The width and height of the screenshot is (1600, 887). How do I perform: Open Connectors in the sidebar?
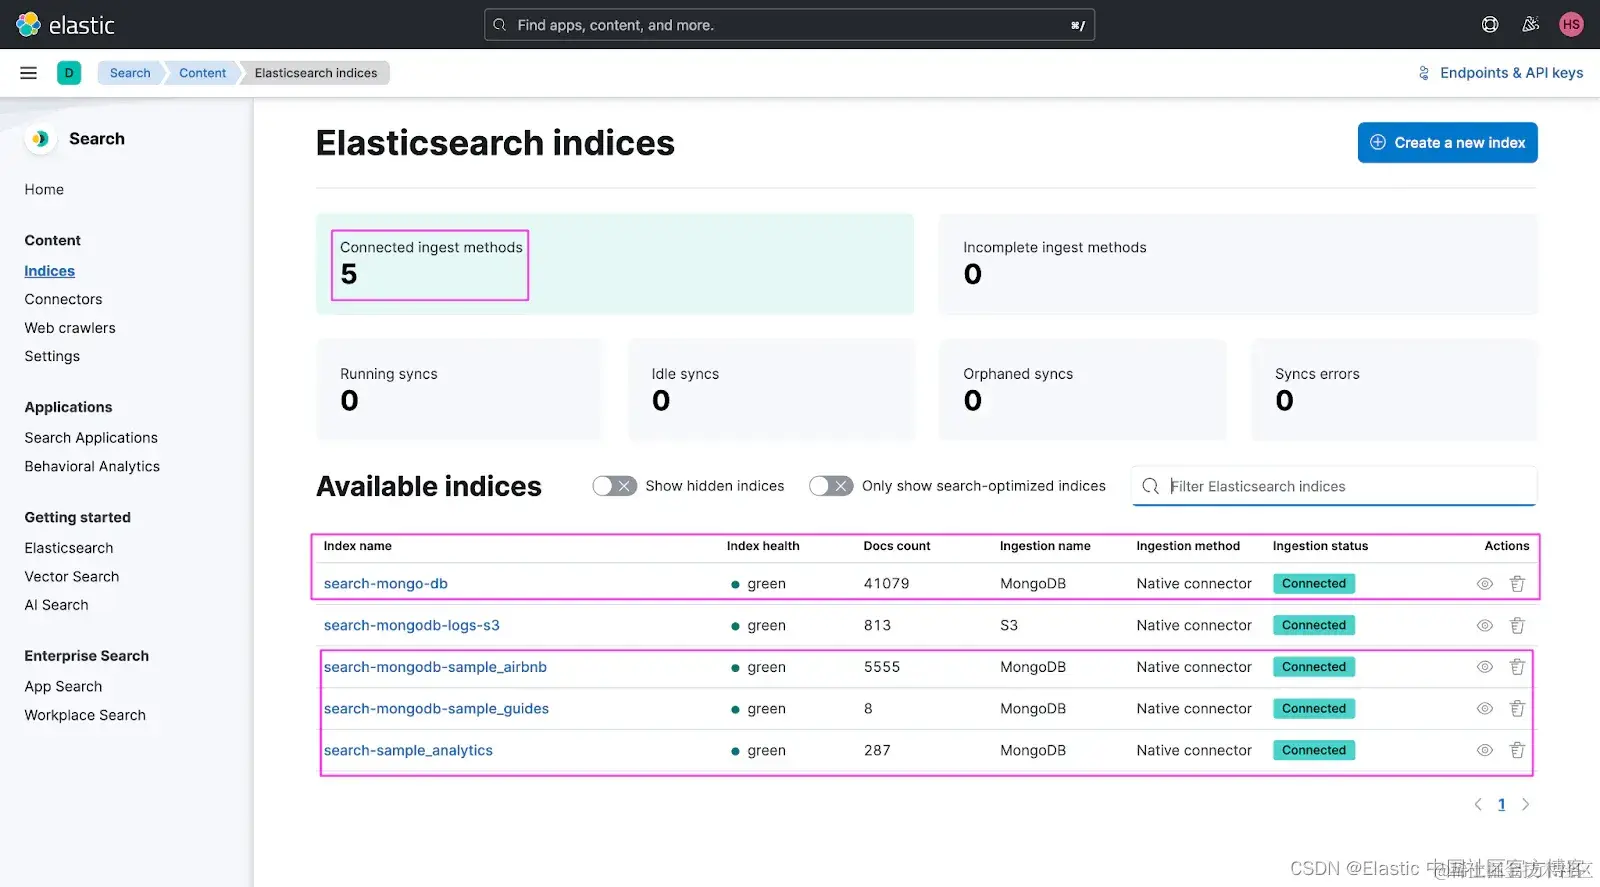[63, 299]
